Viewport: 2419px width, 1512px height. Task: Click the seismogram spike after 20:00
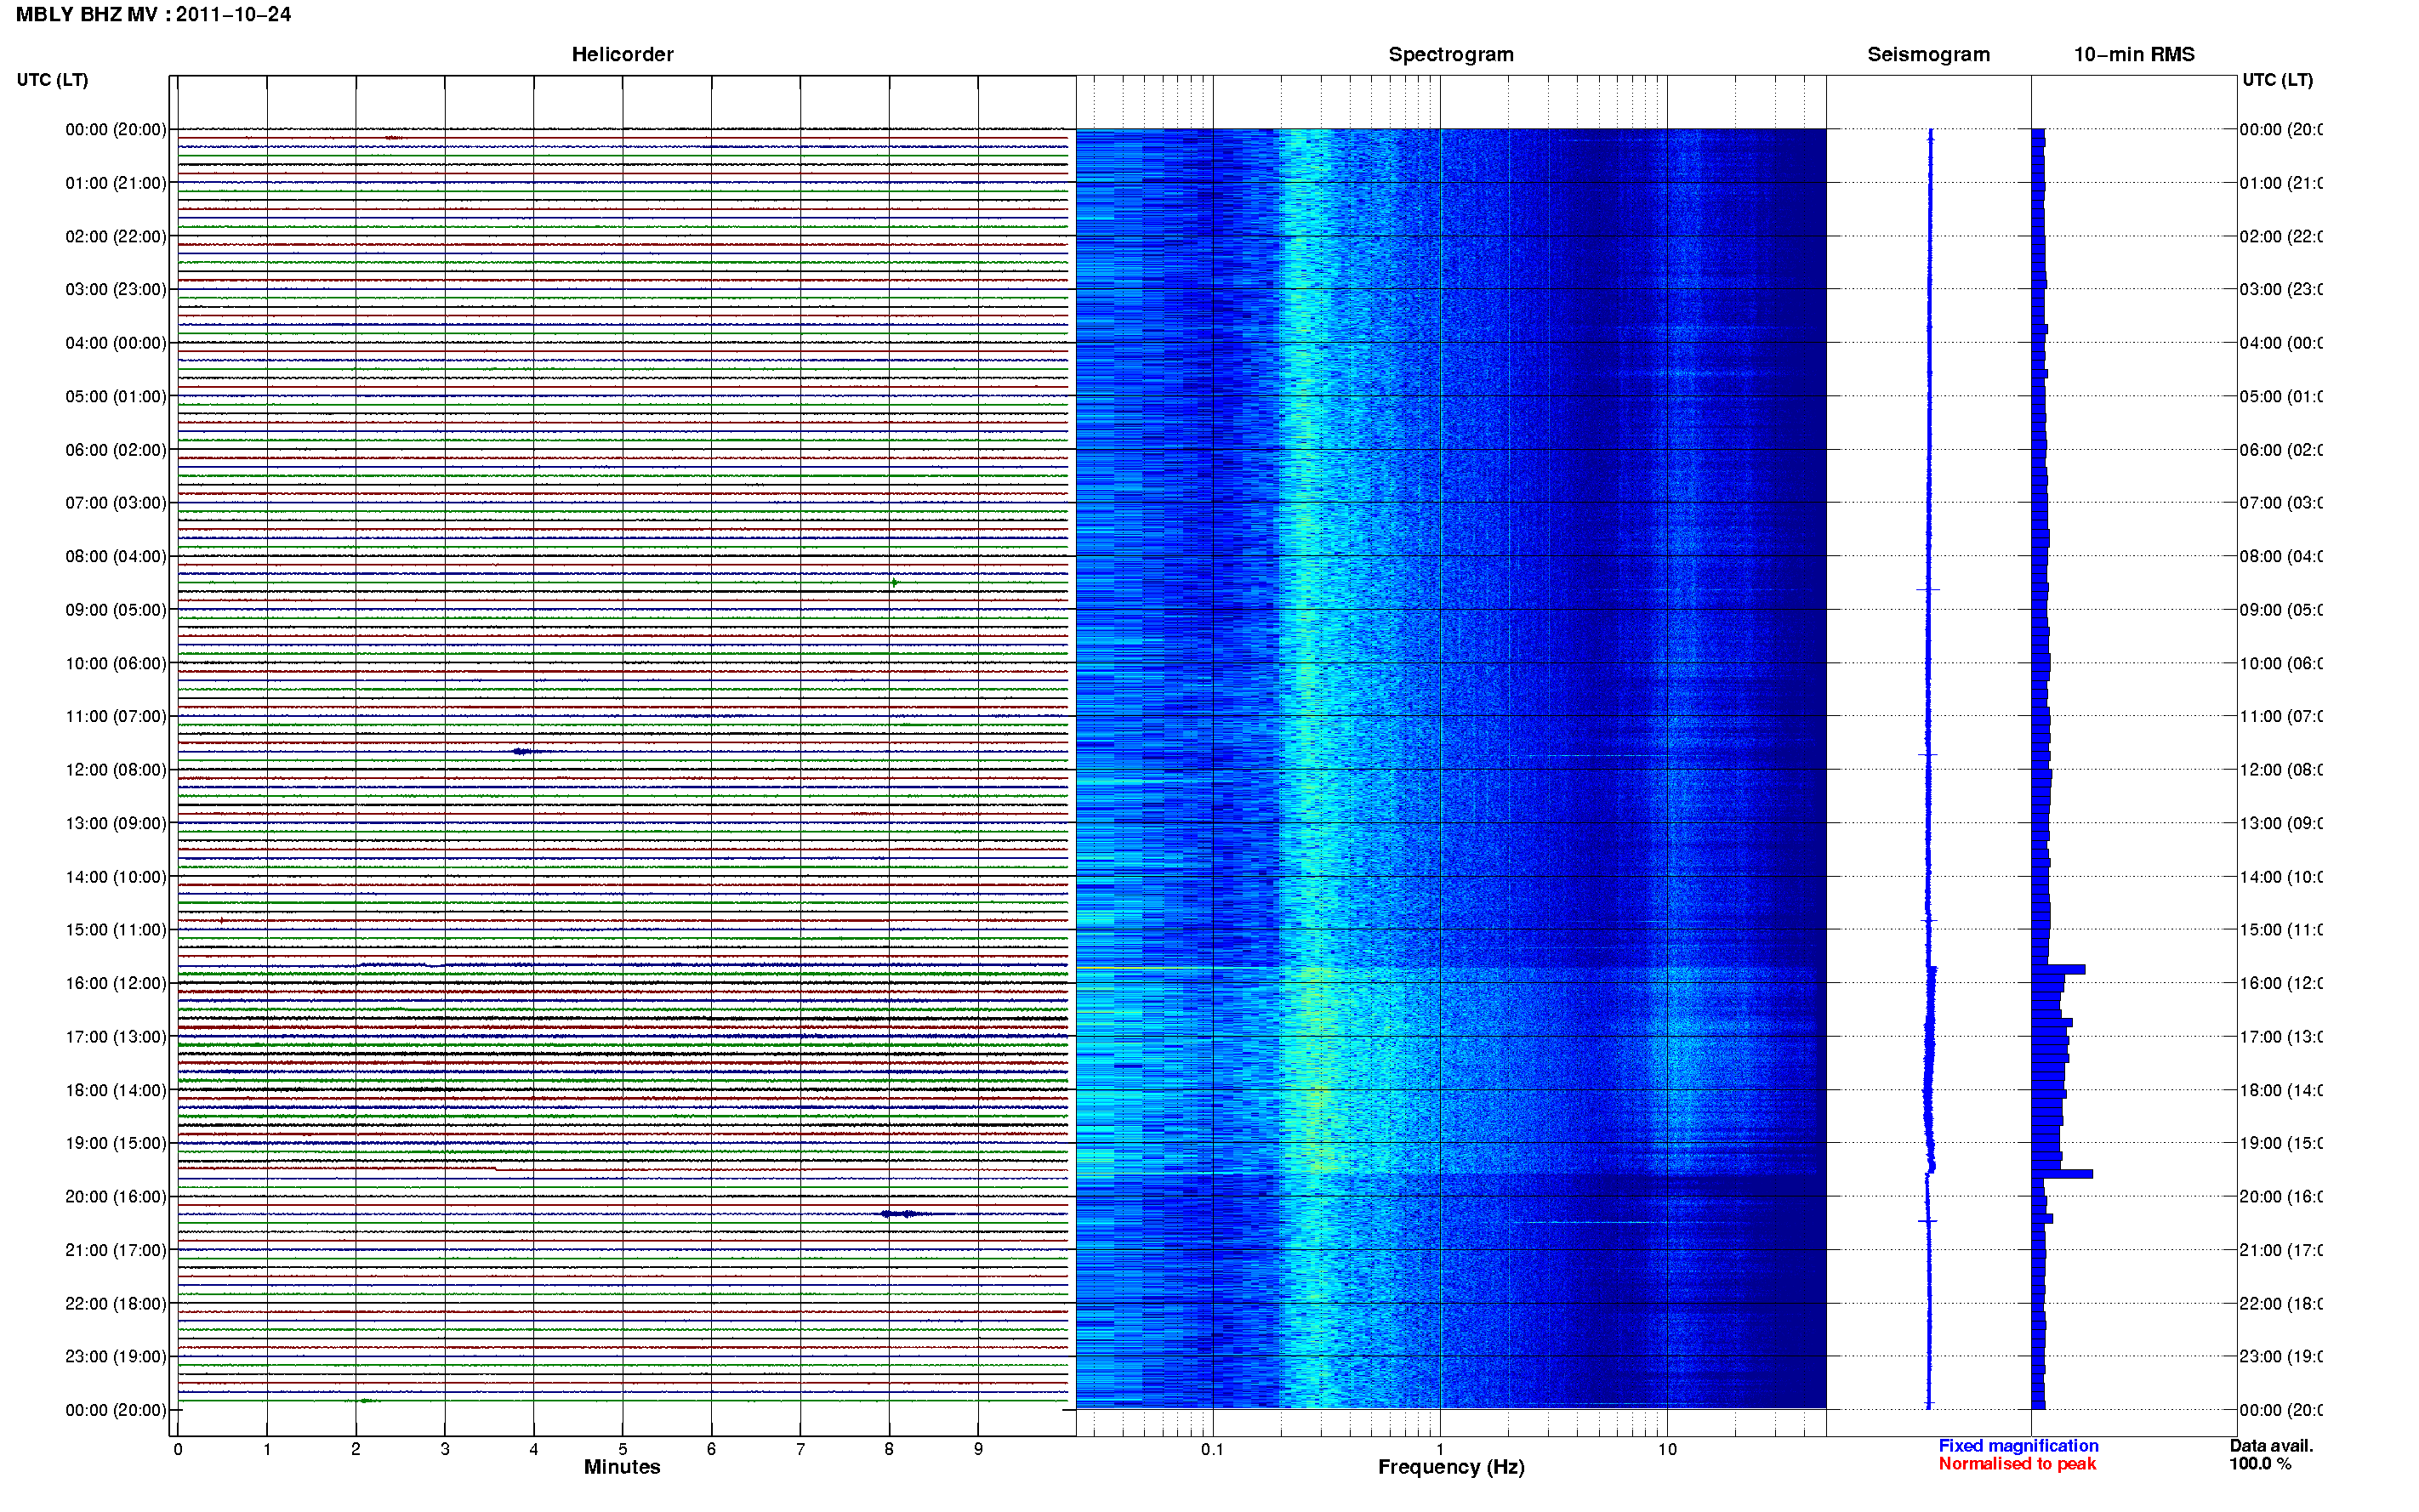(1928, 1221)
